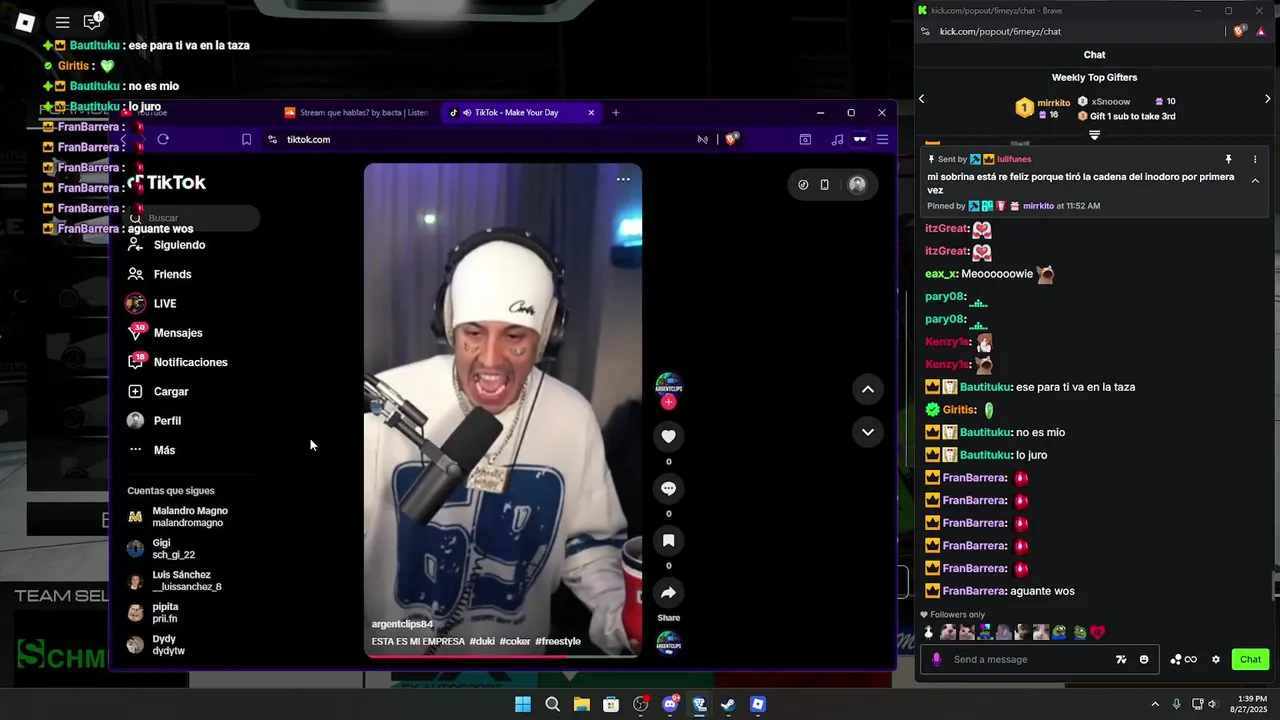This screenshot has height=720, width=1280.
Task: Like the TikTok video with heart icon
Action: (668, 436)
